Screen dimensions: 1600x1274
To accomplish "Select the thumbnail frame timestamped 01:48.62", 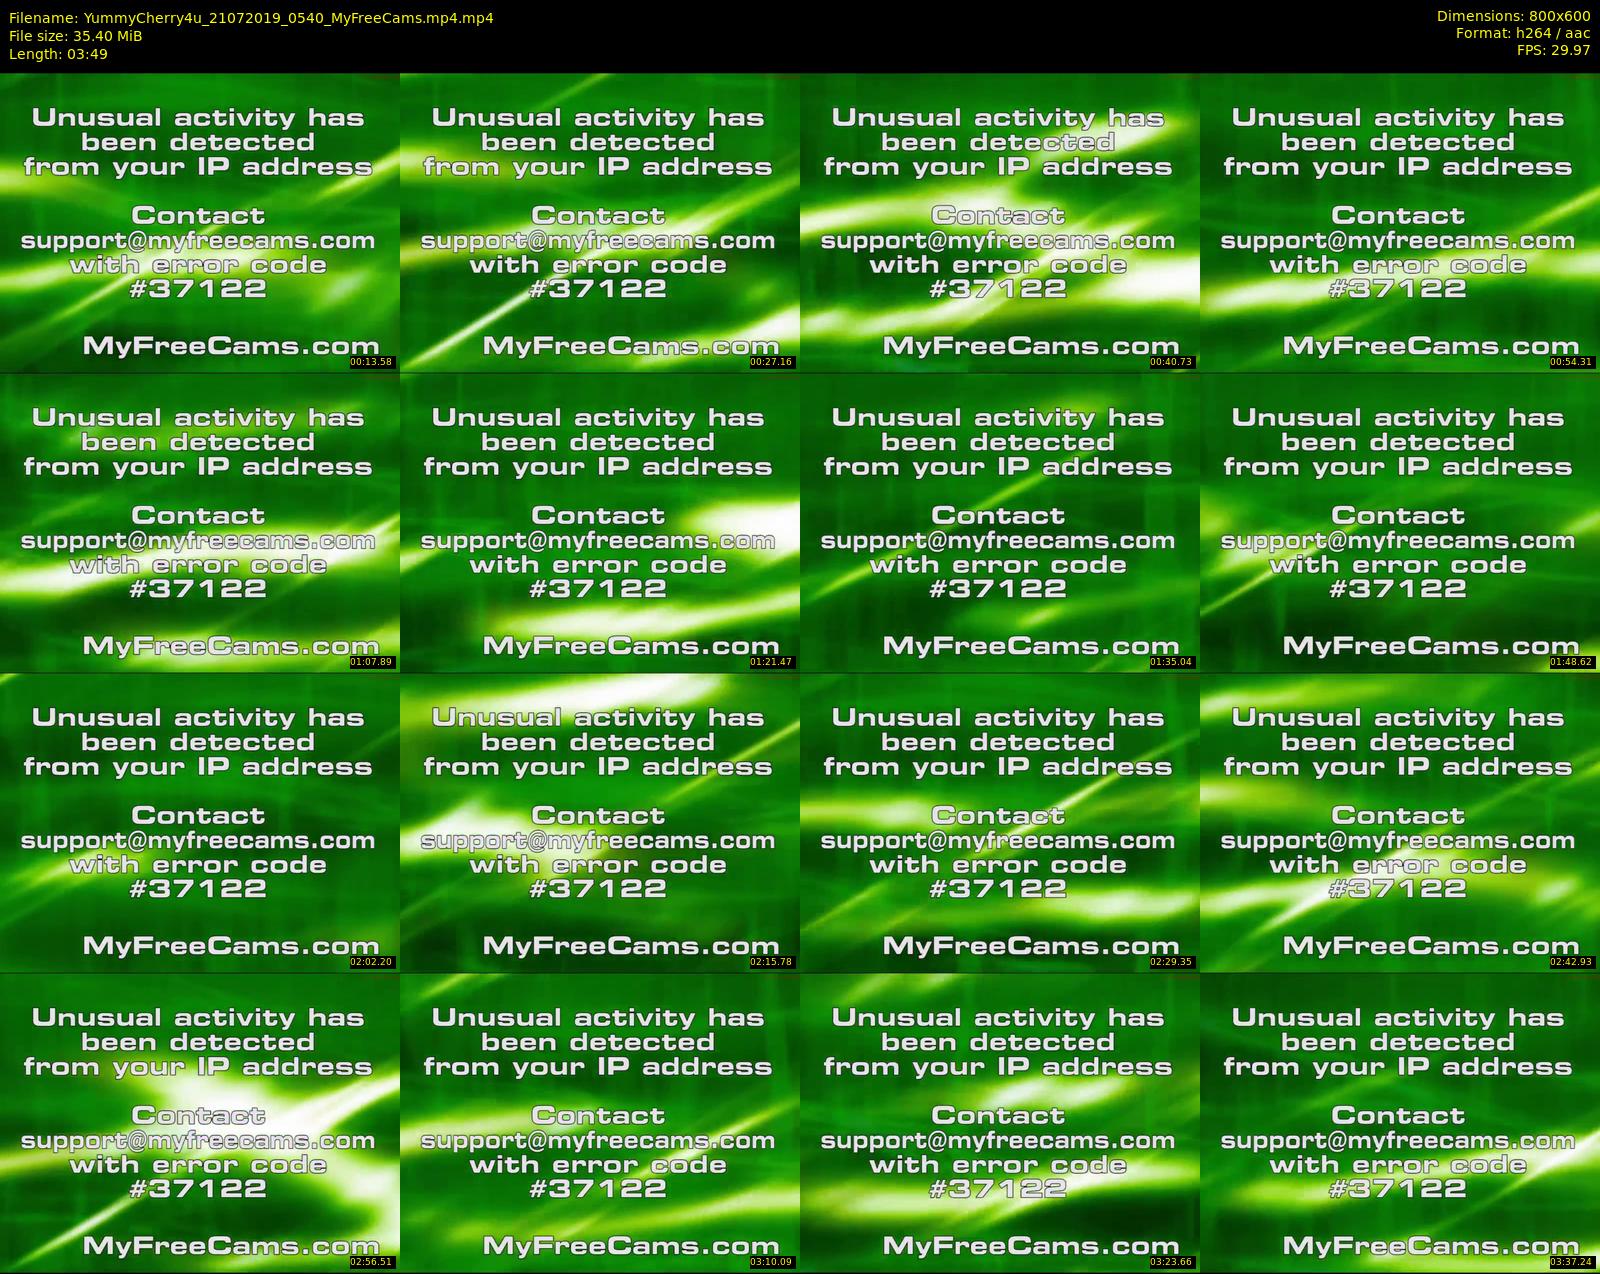I will click(x=1400, y=522).
